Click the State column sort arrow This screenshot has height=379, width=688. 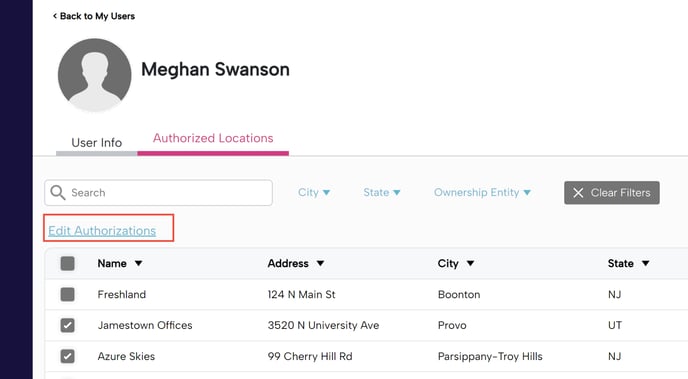click(x=645, y=263)
